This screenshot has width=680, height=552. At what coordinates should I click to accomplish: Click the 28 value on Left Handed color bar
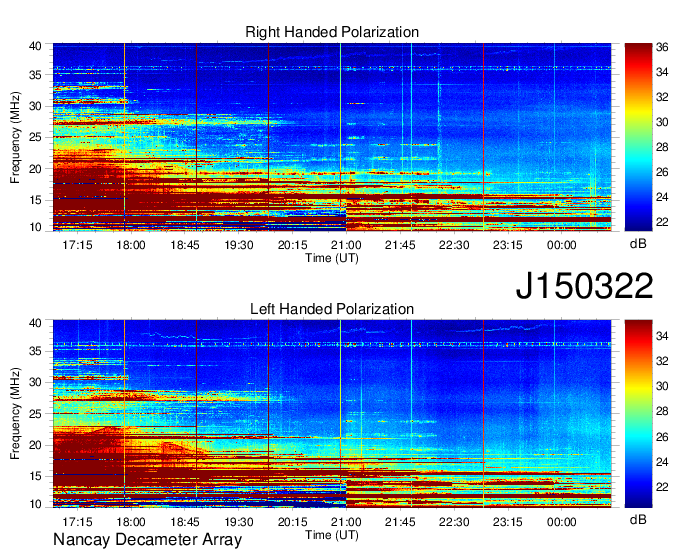(x=662, y=411)
